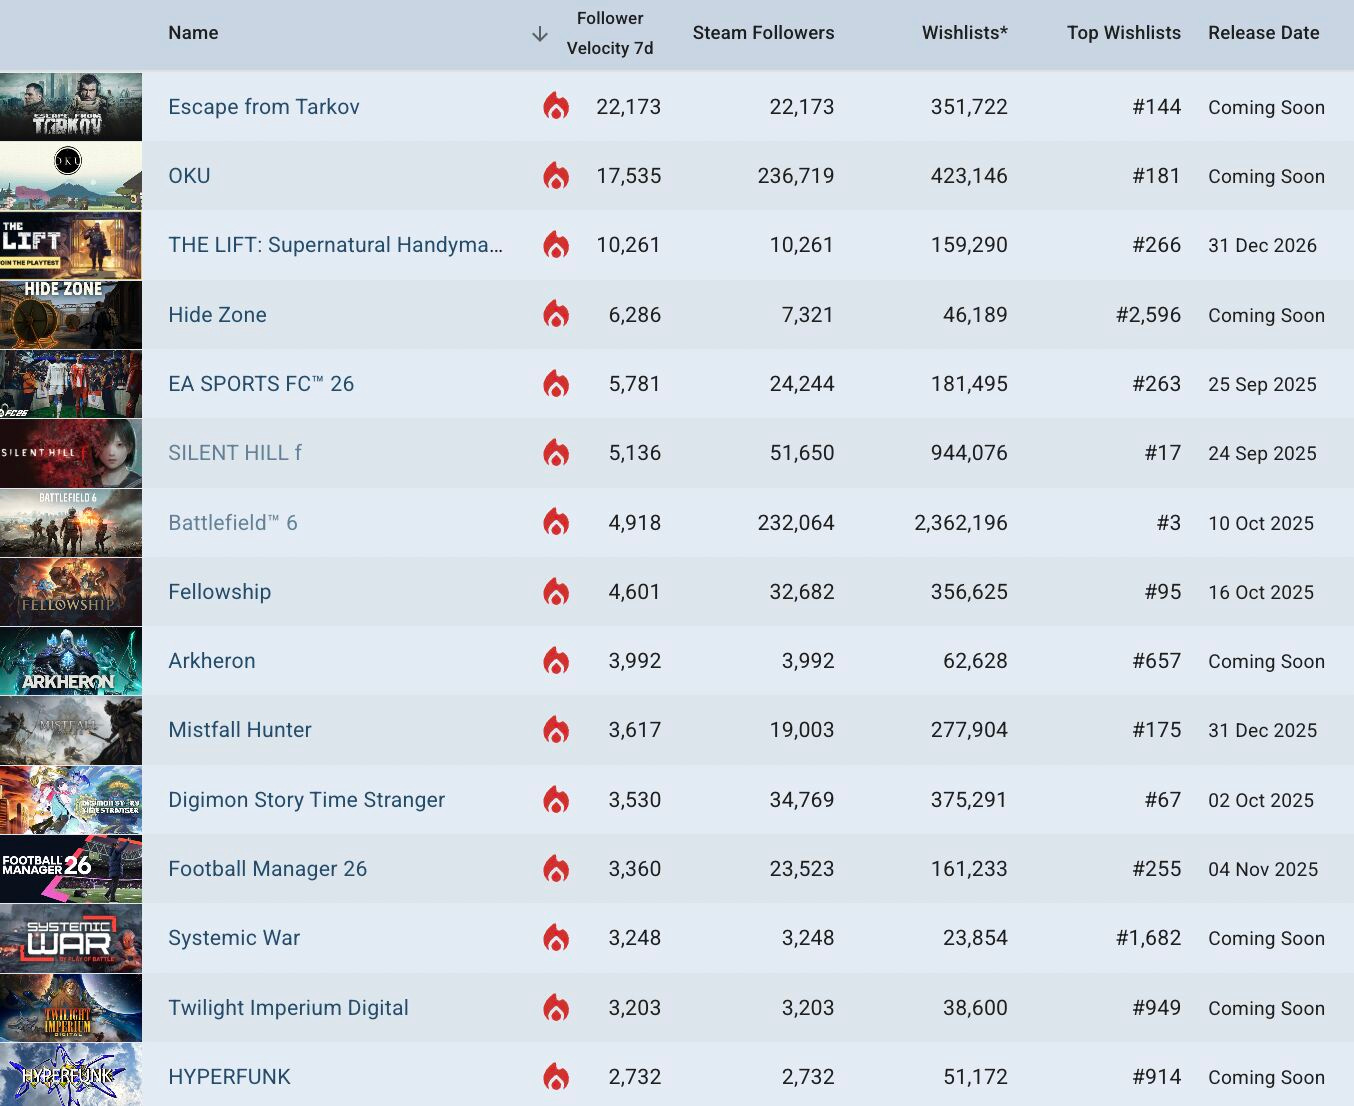Open the Escape from Tarkov game link
Screen dimensions: 1354x1106
point(264,107)
